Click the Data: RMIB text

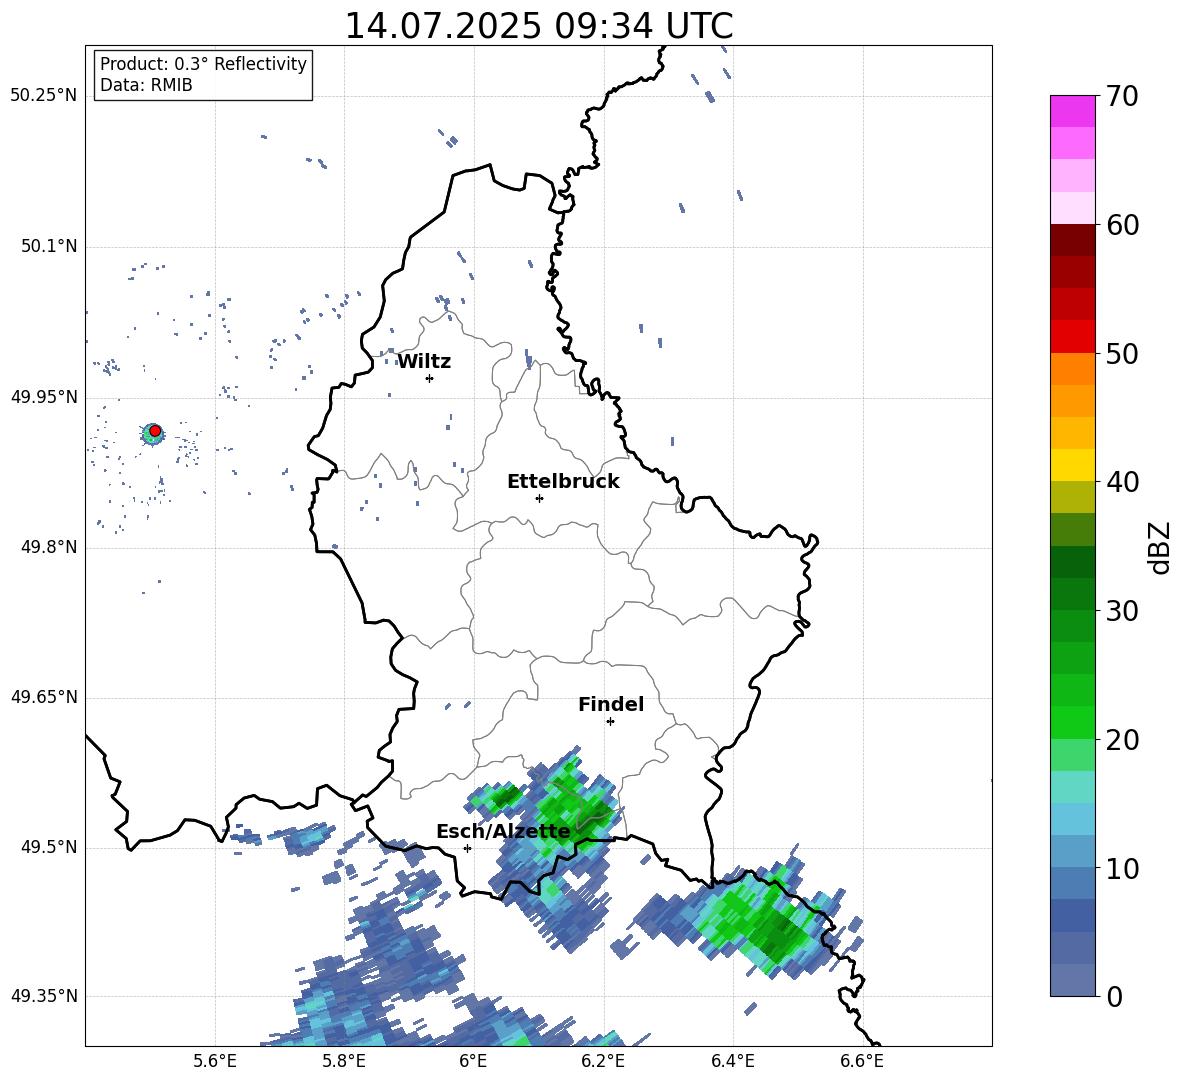tap(146, 85)
